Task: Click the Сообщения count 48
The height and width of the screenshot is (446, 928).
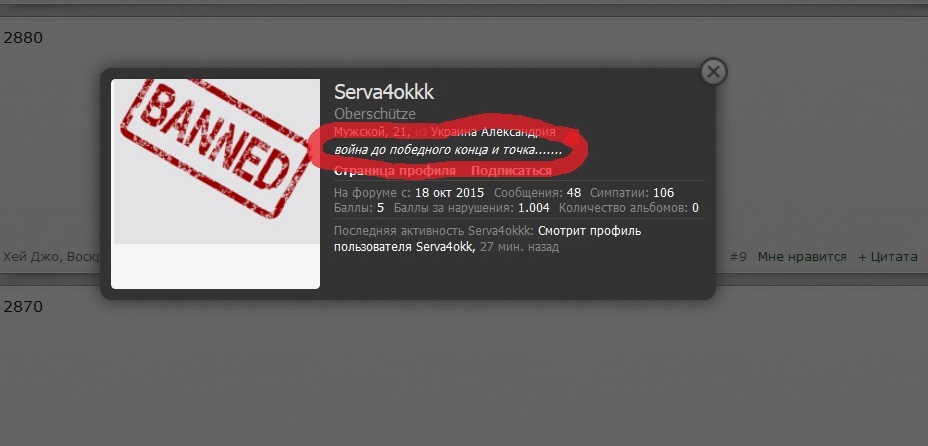Action: [x=573, y=193]
